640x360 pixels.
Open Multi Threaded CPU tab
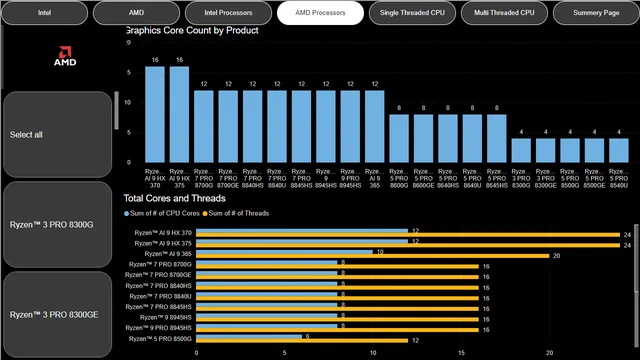pos(504,13)
